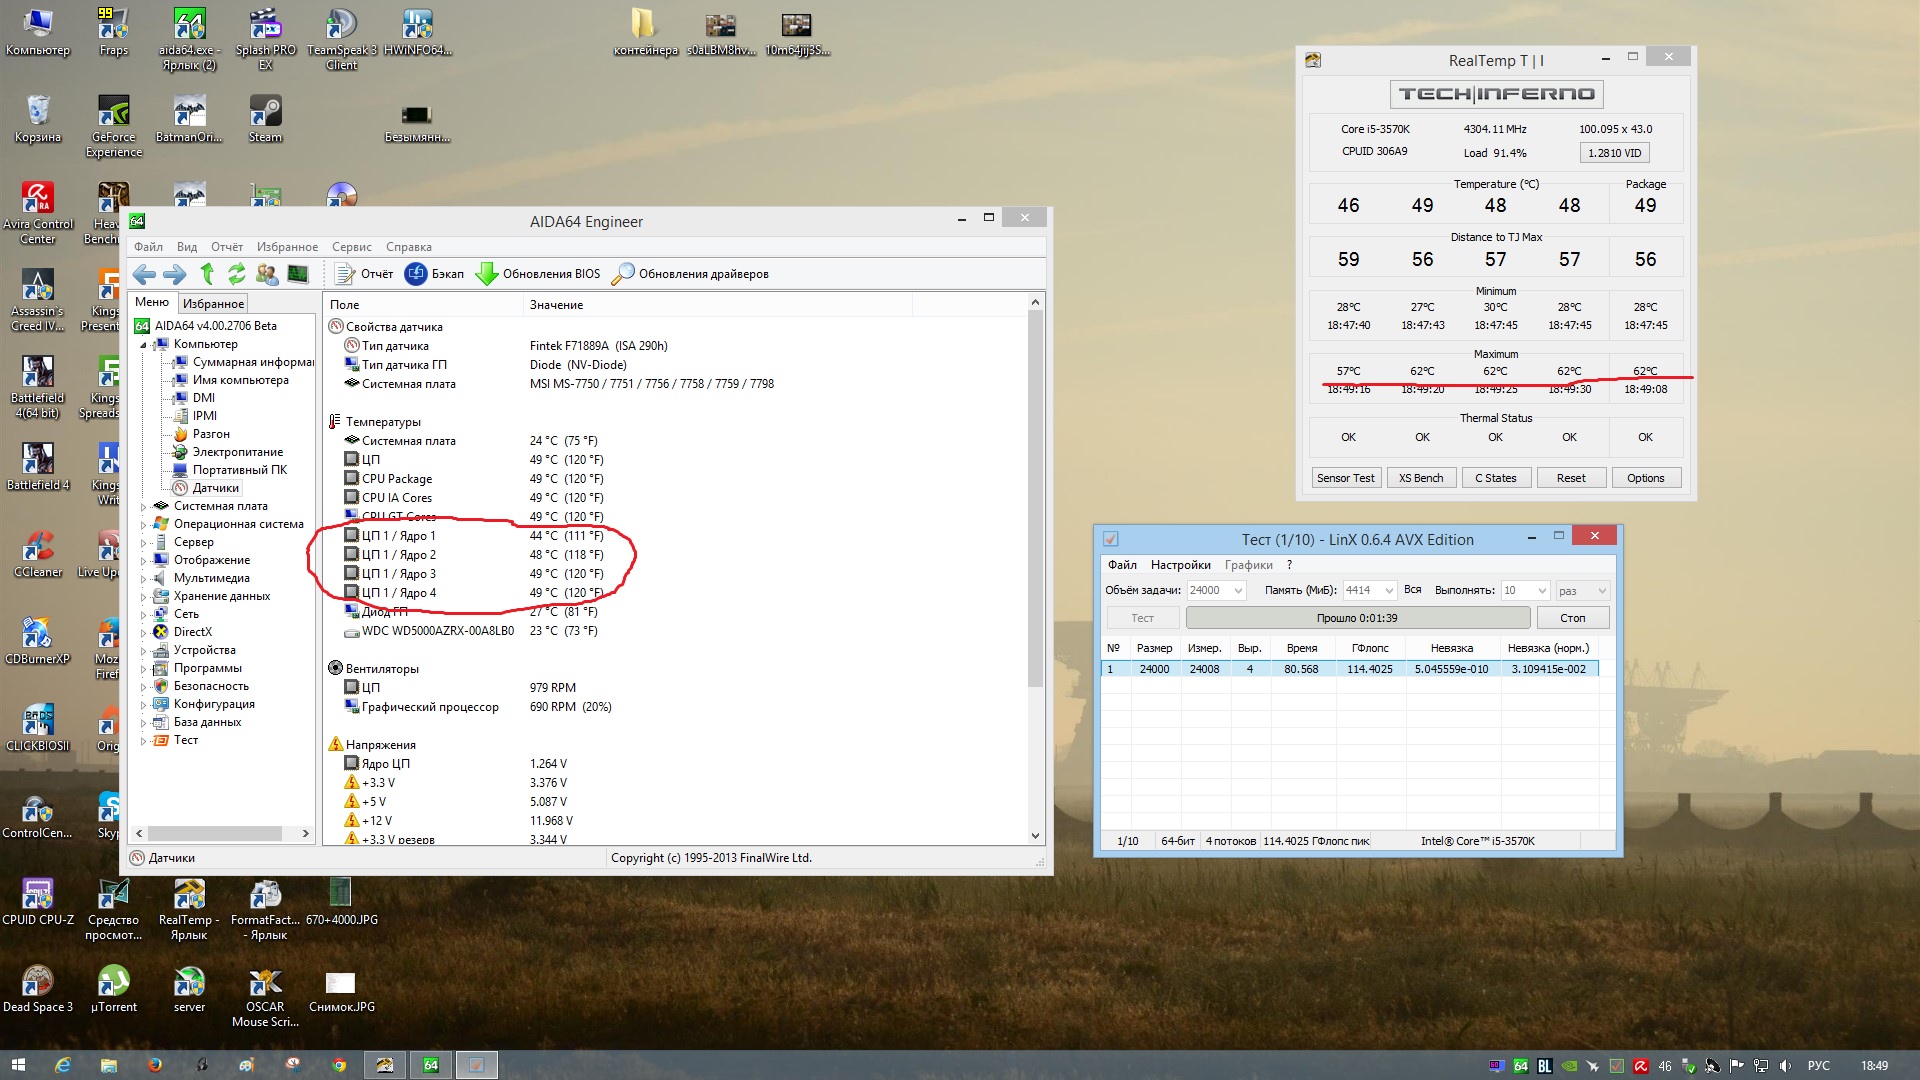Click the monitor diagnostics icon in toolbar

(298, 274)
